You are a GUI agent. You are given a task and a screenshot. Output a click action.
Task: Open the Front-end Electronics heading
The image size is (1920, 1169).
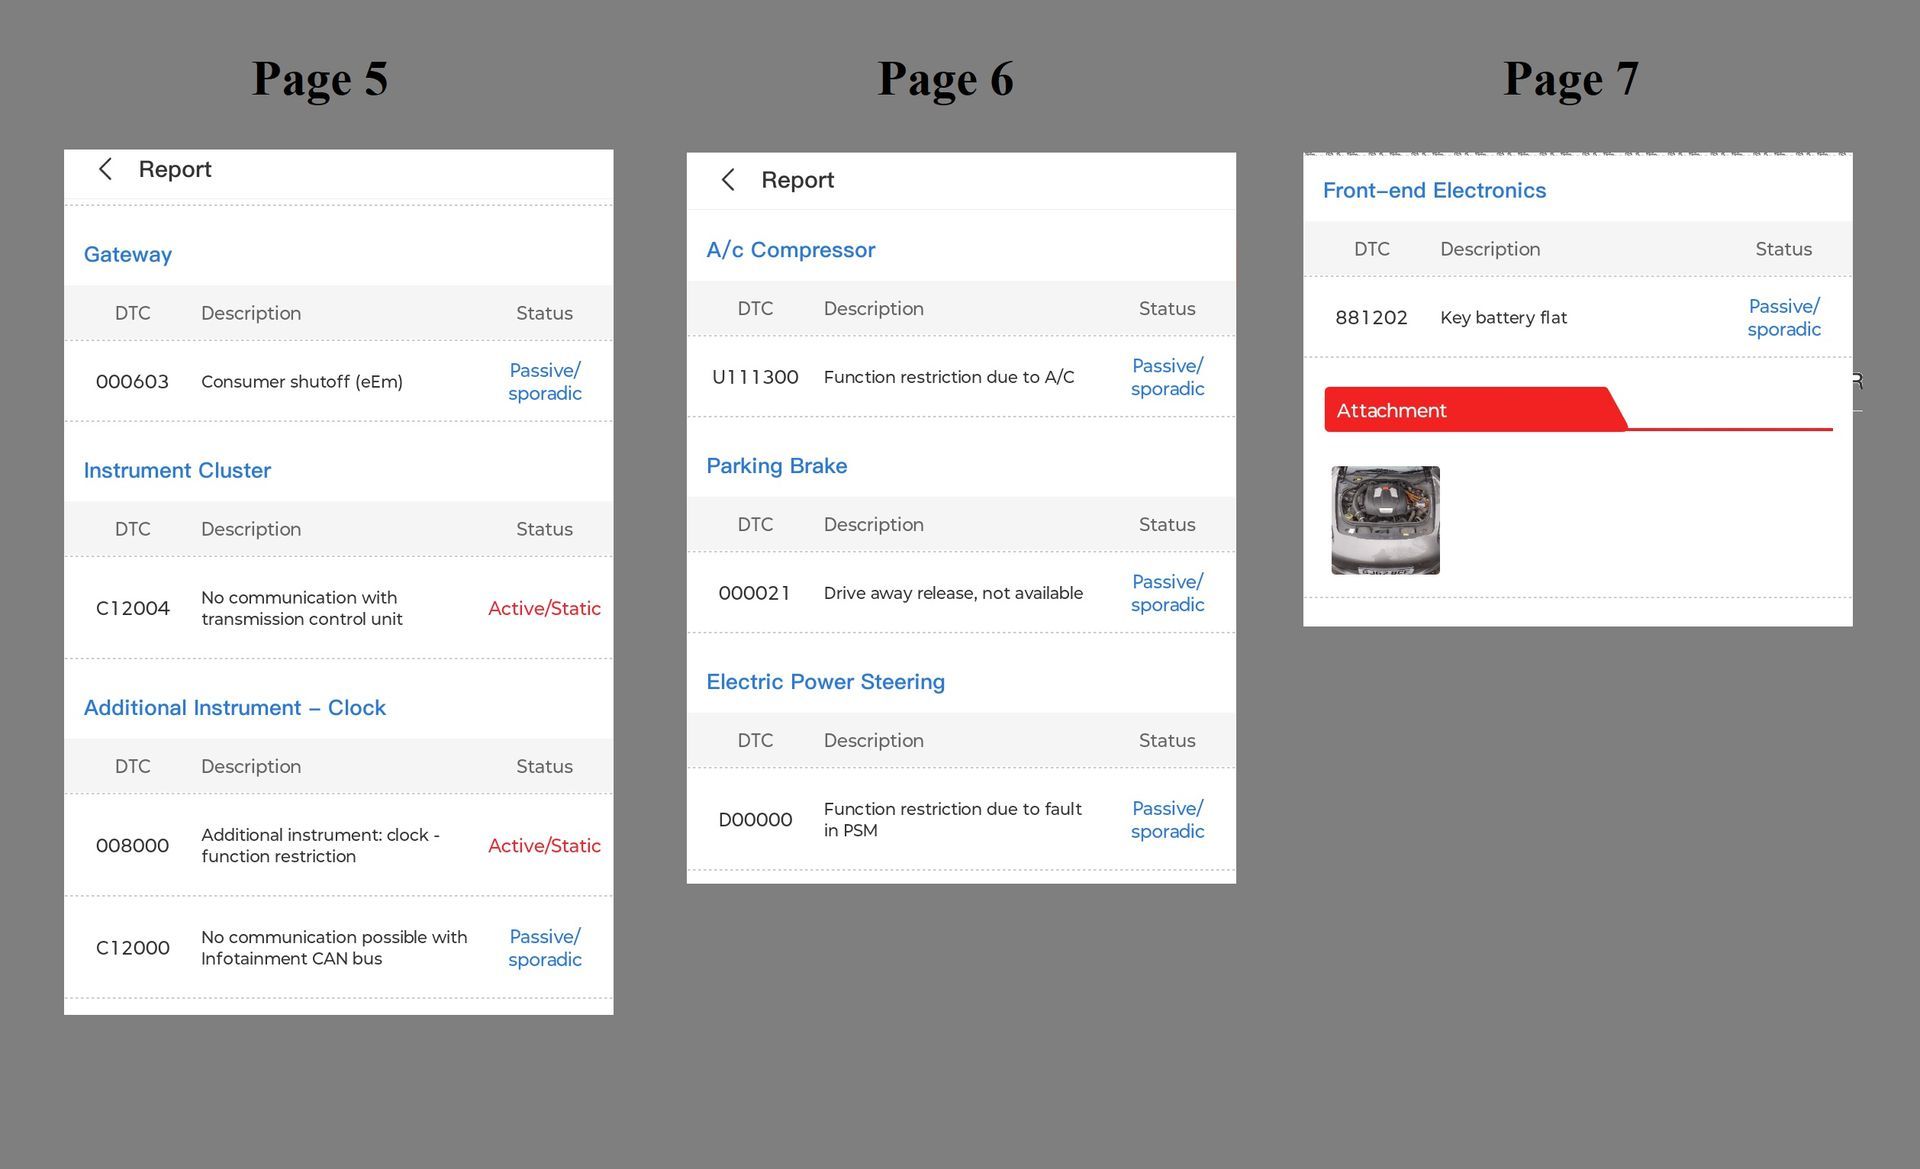click(x=1434, y=190)
